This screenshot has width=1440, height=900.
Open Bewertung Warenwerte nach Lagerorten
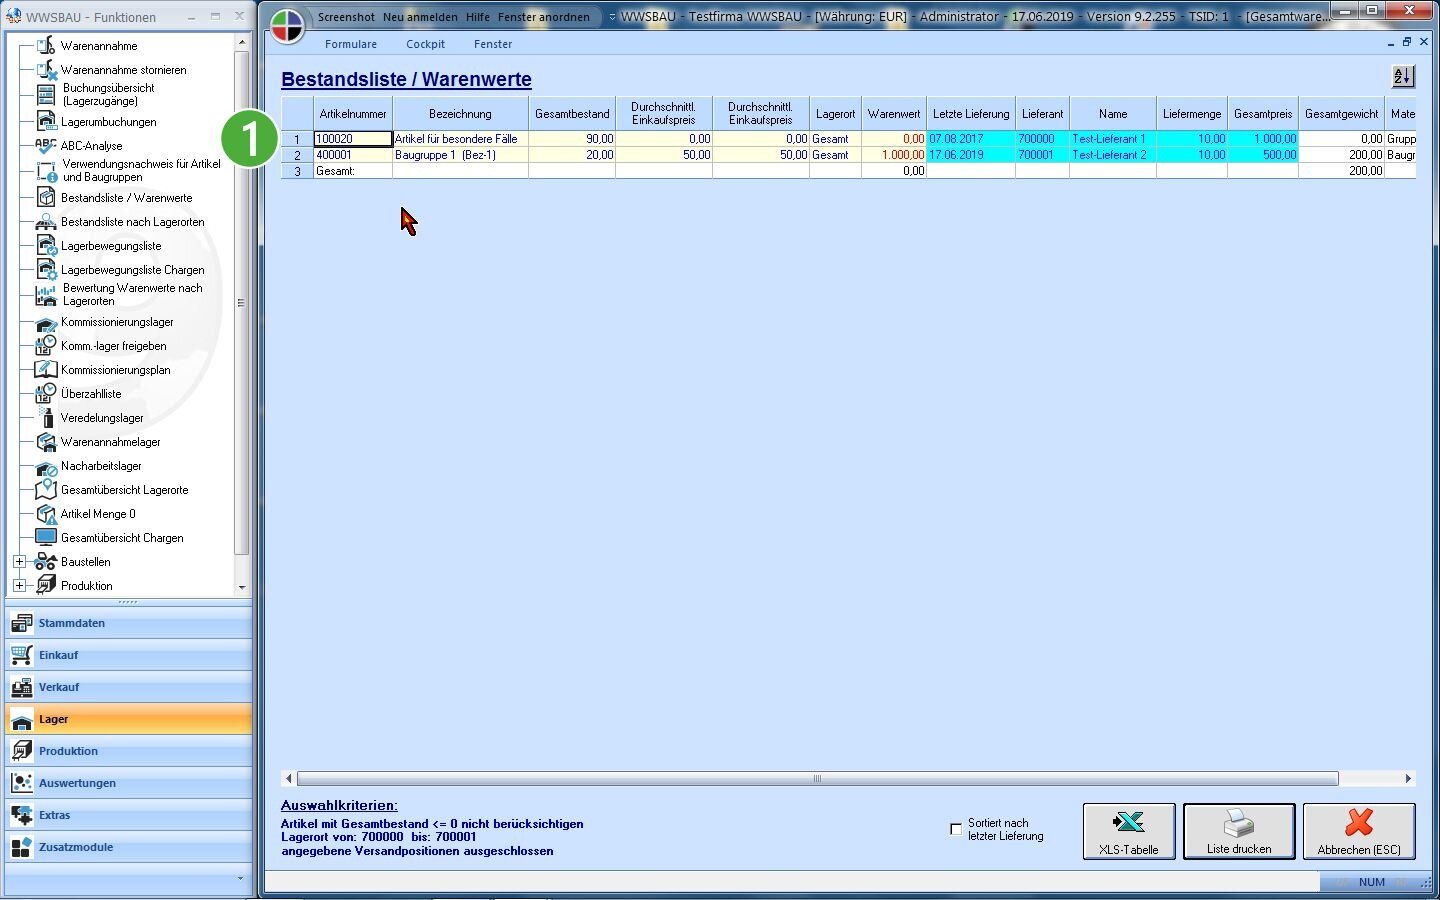pos(132,294)
